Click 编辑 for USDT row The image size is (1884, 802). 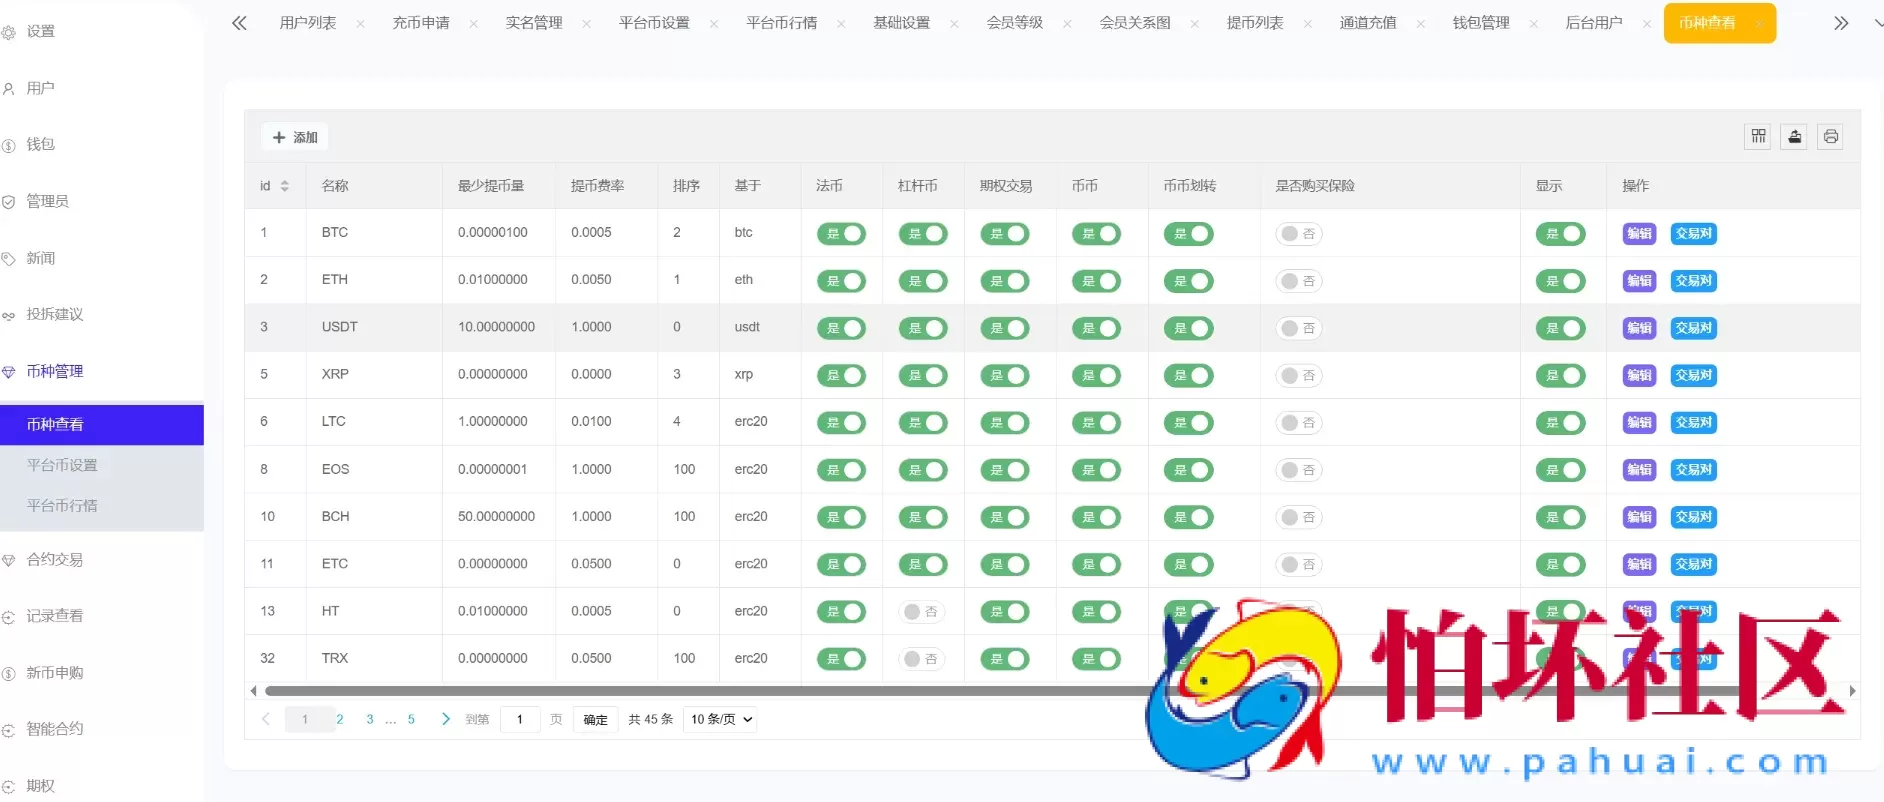click(1639, 328)
